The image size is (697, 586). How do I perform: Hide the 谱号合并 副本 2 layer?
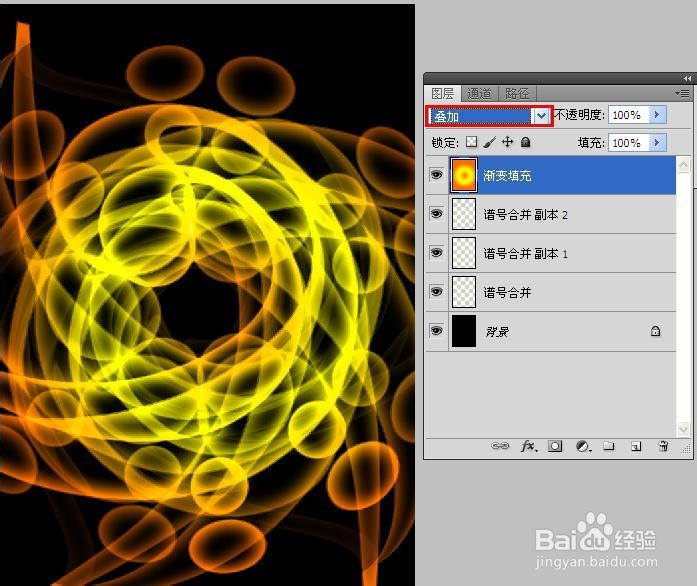point(437,214)
